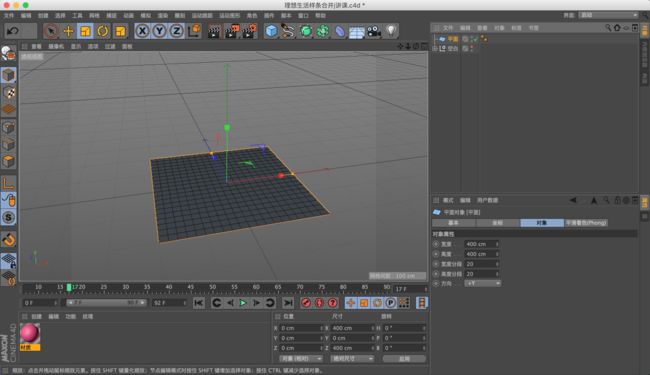Open the 对象(相对) coordinate mode dropdown
The width and height of the screenshot is (650, 375).
[301, 358]
